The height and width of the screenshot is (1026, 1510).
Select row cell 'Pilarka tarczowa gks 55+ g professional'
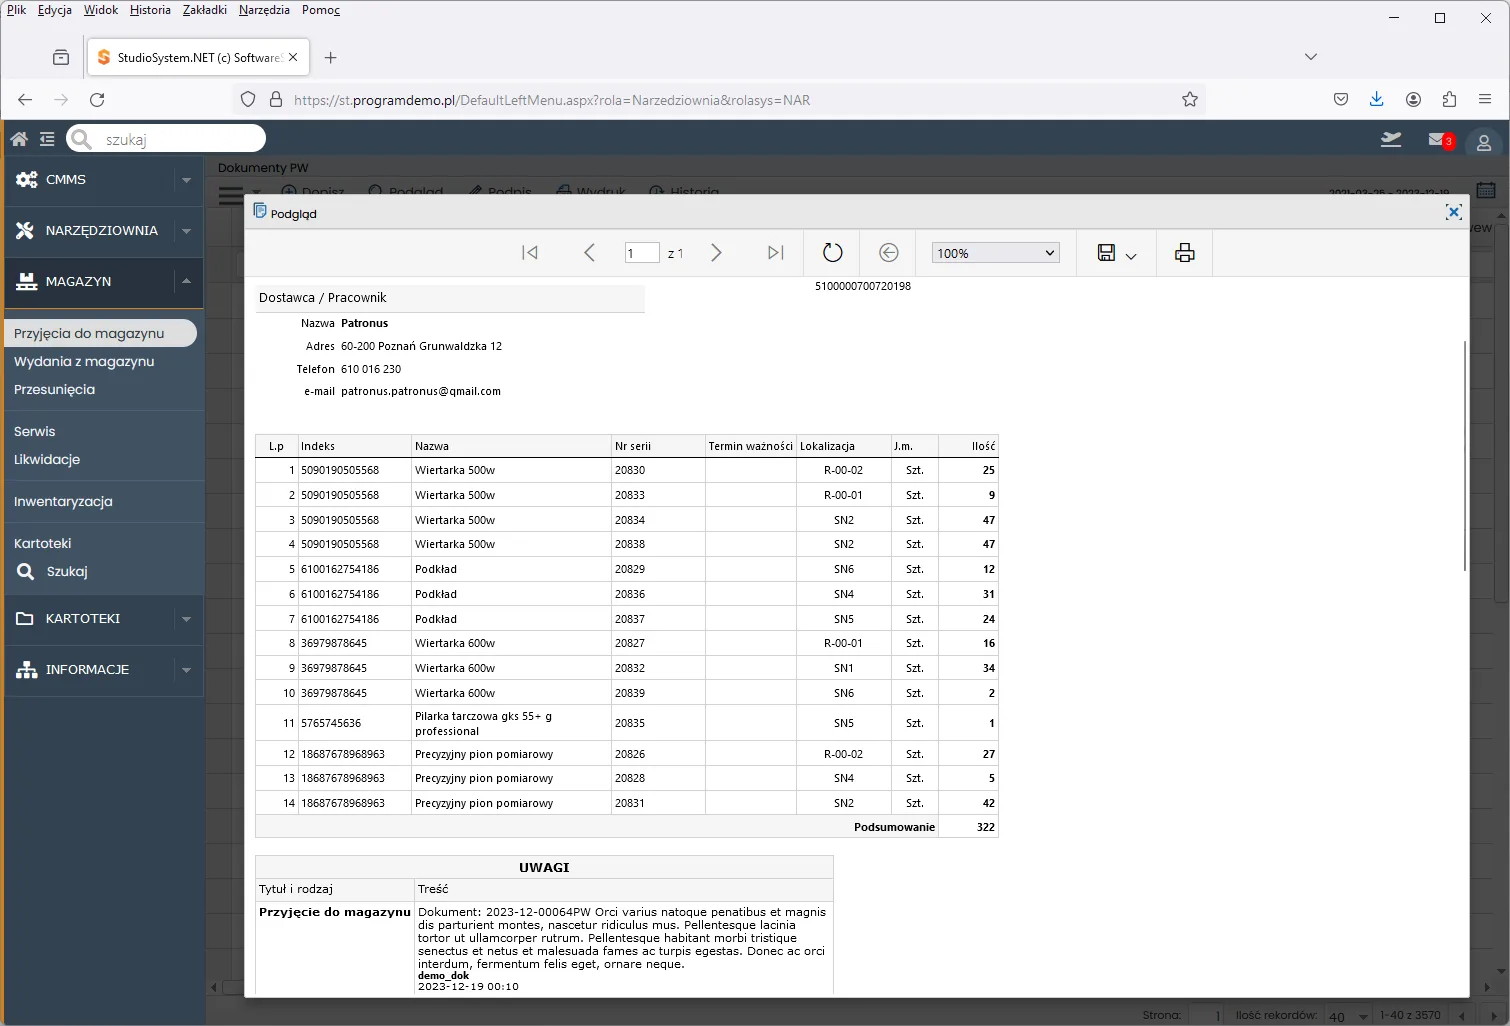pos(511,723)
